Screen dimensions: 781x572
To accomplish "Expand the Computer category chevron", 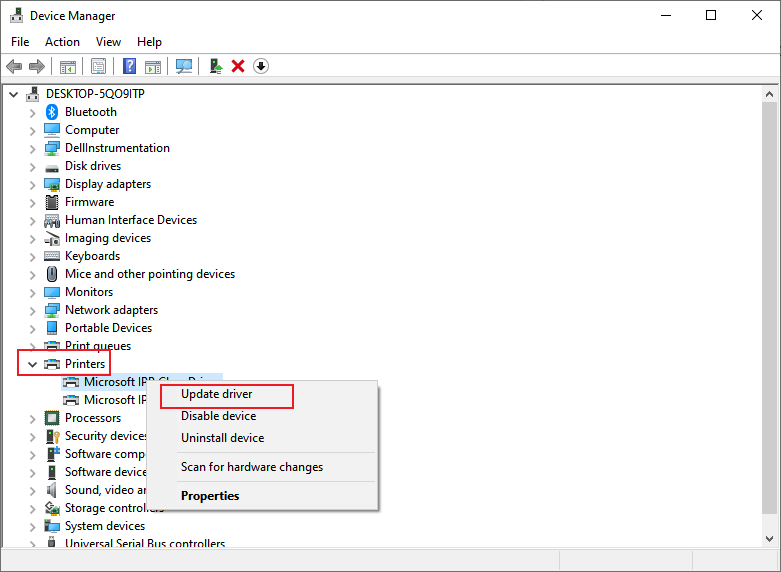I will 32,131.
